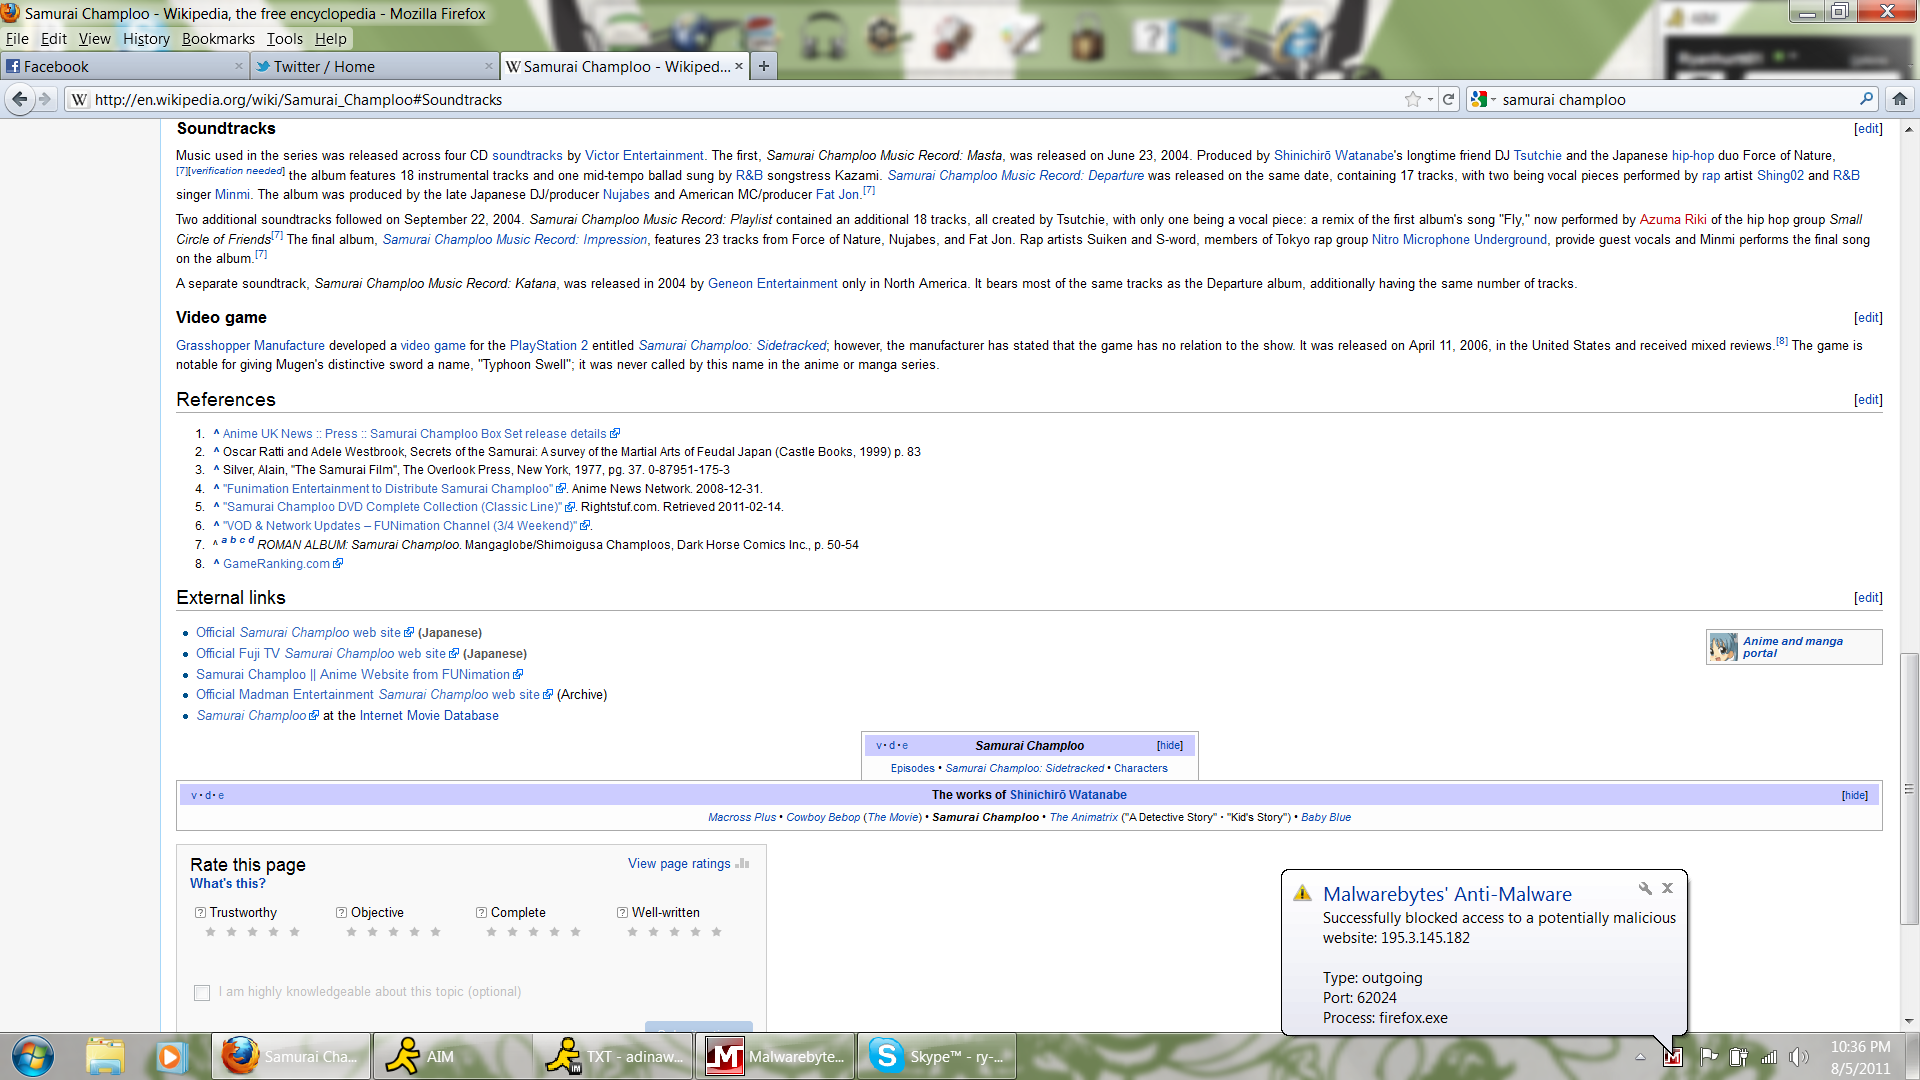Launch Windows Media Player from taskbar
The height and width of the screenshot is (1080, 1920).
tap(170, 1056)
